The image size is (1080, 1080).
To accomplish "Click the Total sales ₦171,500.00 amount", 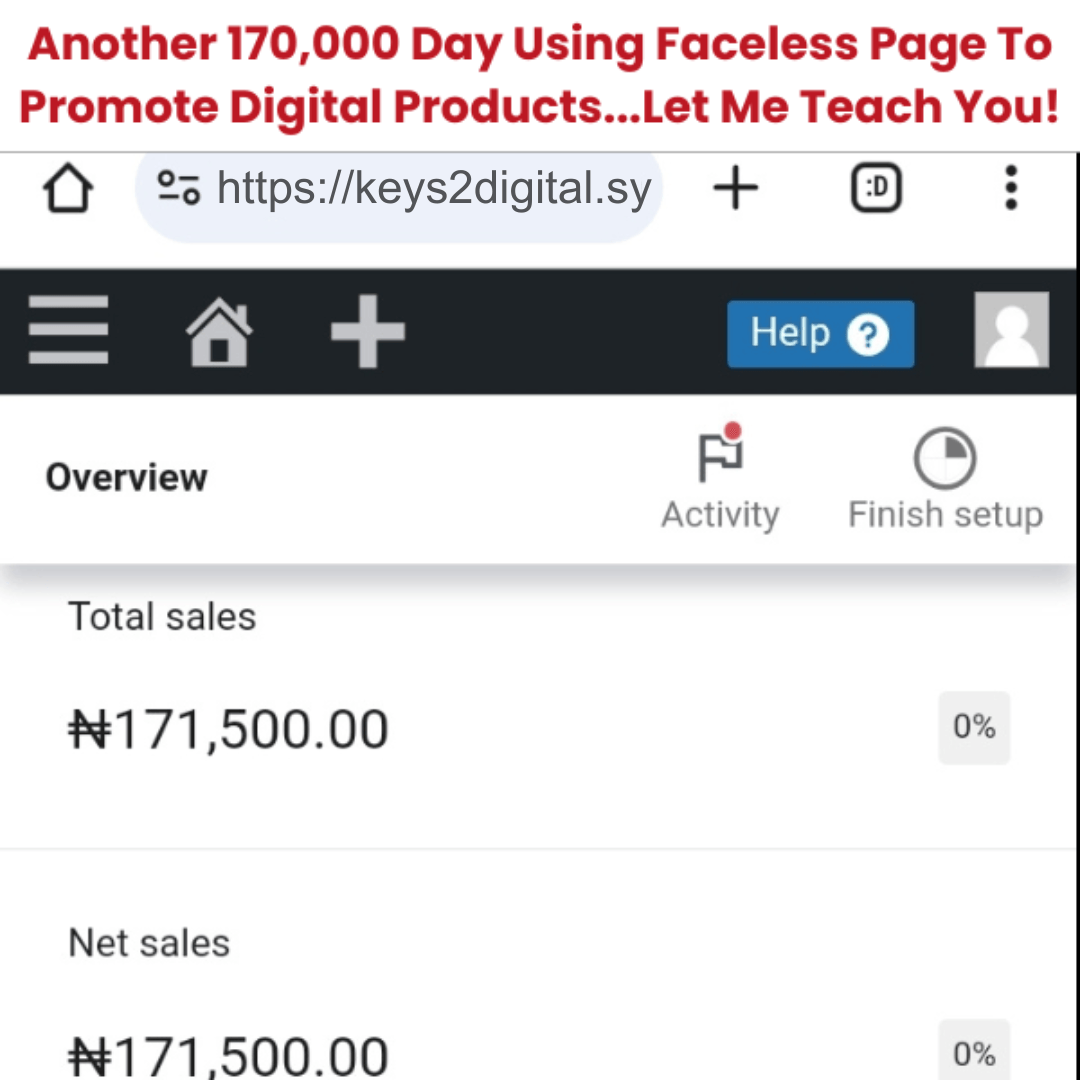I will coord(228,729).
